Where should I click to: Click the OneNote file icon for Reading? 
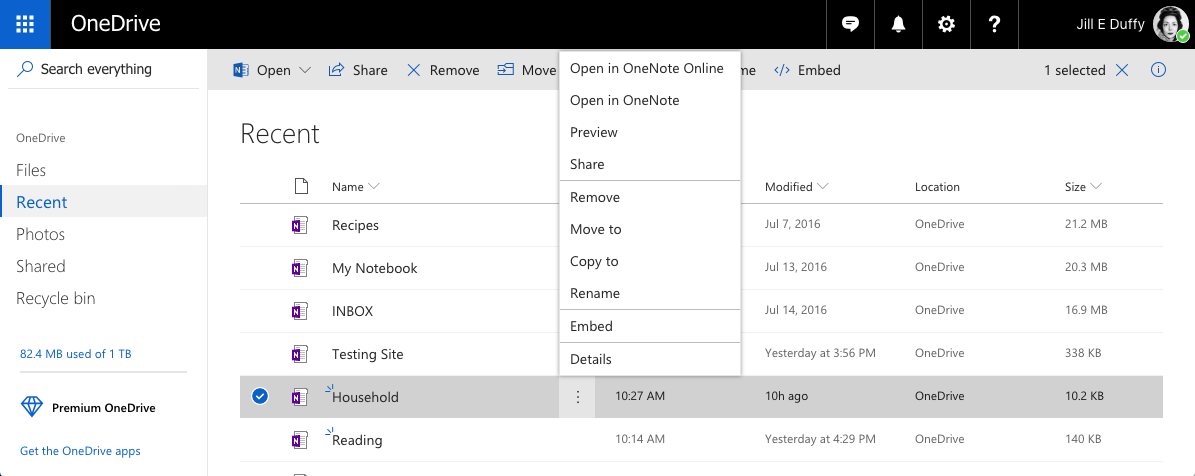[x=300, y=440]
